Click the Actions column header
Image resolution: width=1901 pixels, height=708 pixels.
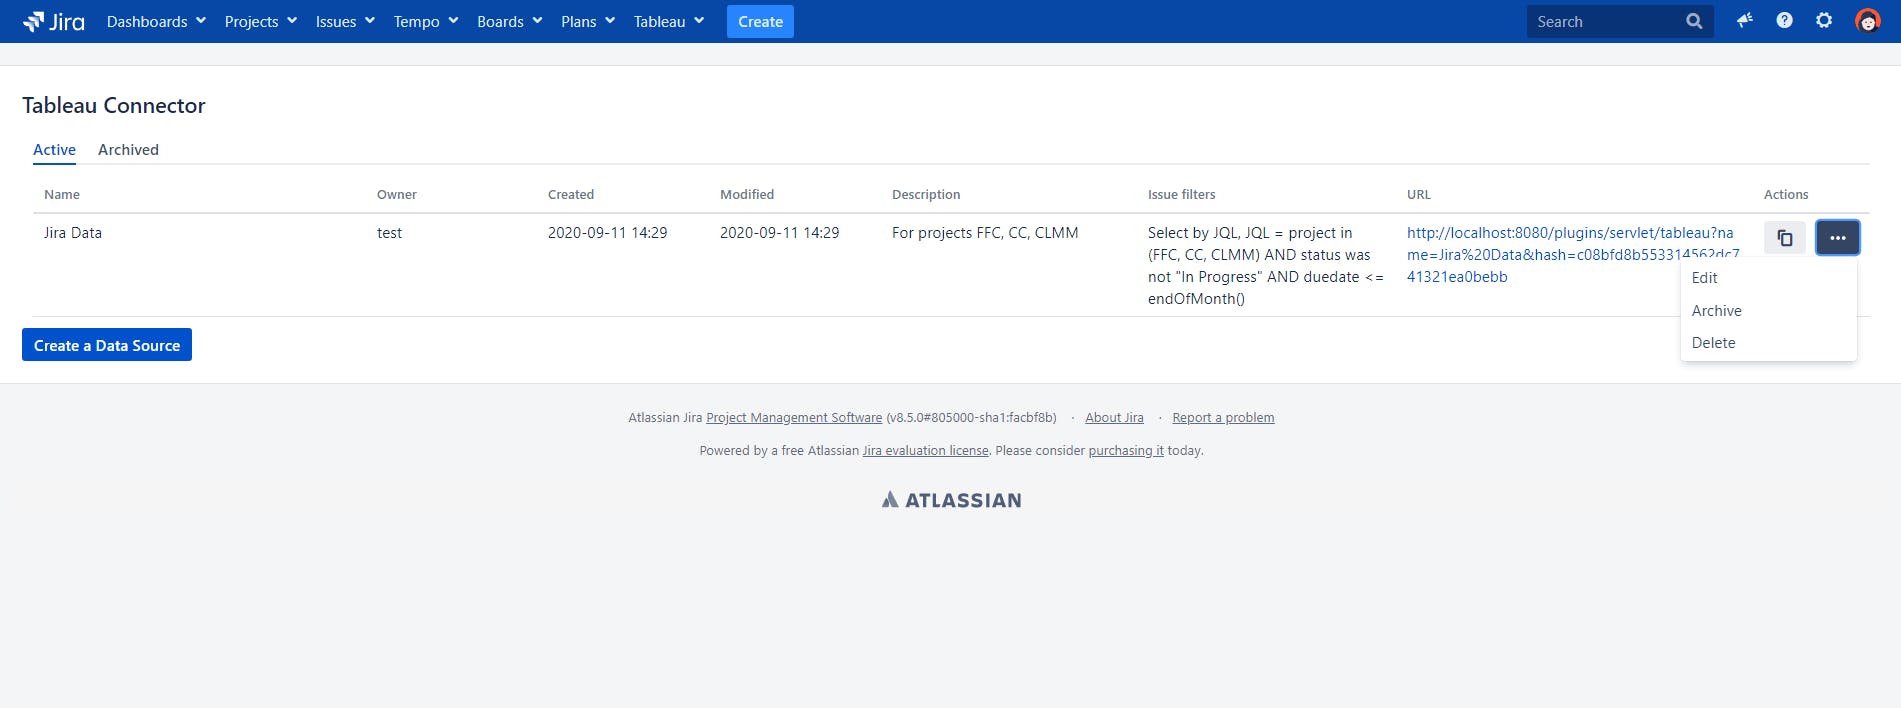(x=1786, y=195)
